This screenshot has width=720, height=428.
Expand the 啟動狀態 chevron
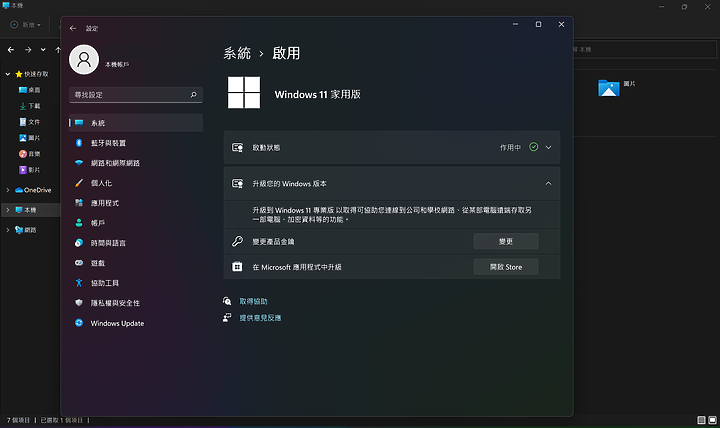(x=548, y=147)
